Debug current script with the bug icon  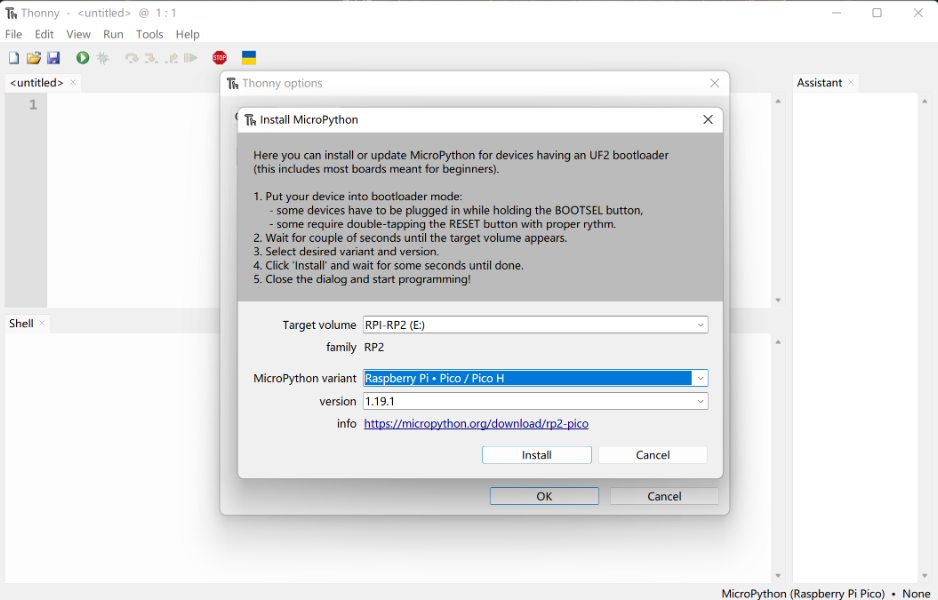(x=103, y=57)
